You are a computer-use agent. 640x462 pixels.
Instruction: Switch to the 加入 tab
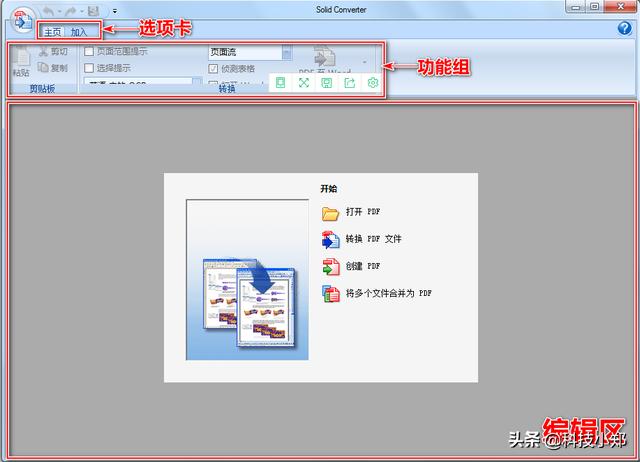(x=79, y=32)
